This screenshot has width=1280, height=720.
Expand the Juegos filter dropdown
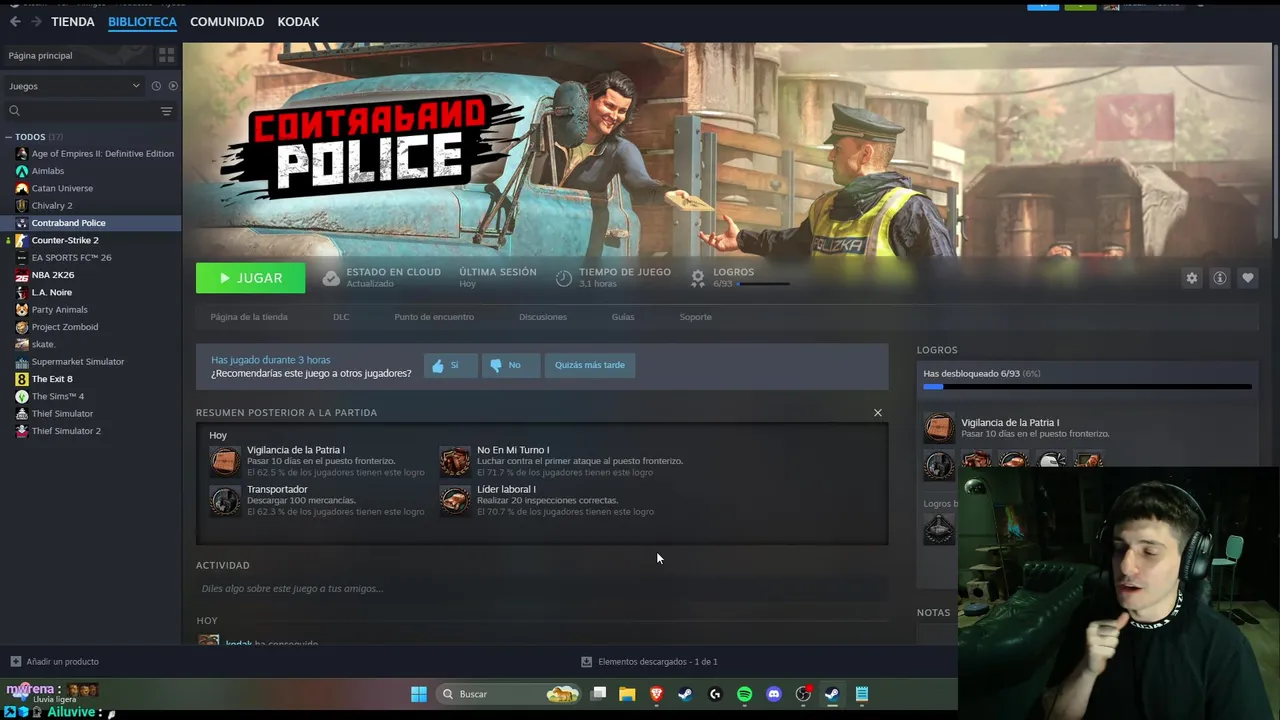coord(73,86)
